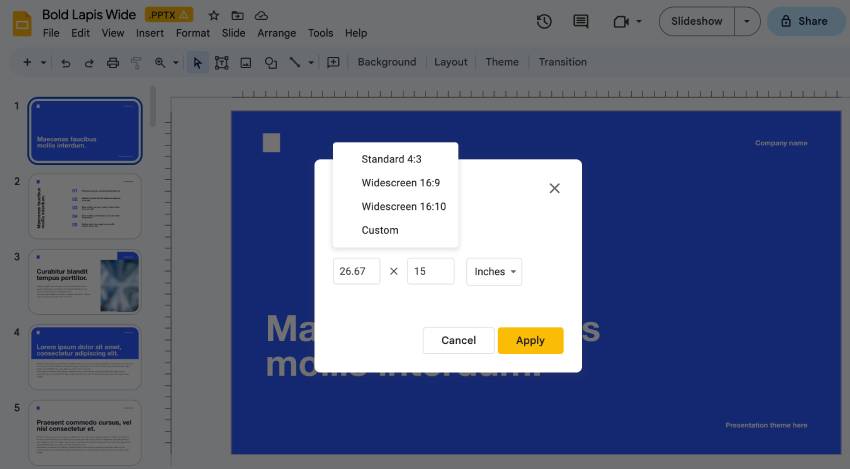
Task: Open the comments history icon
Action: pos(581,22)
